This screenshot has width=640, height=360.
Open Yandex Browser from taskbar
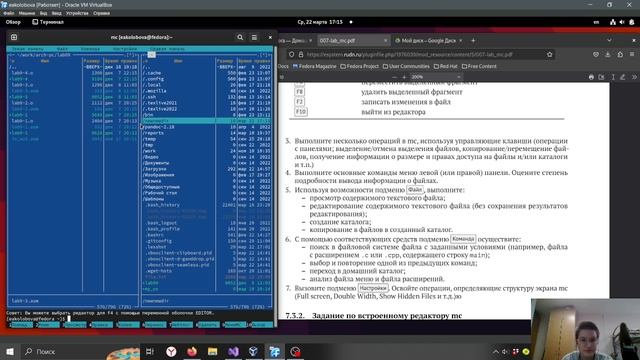[x=171, y=351]
